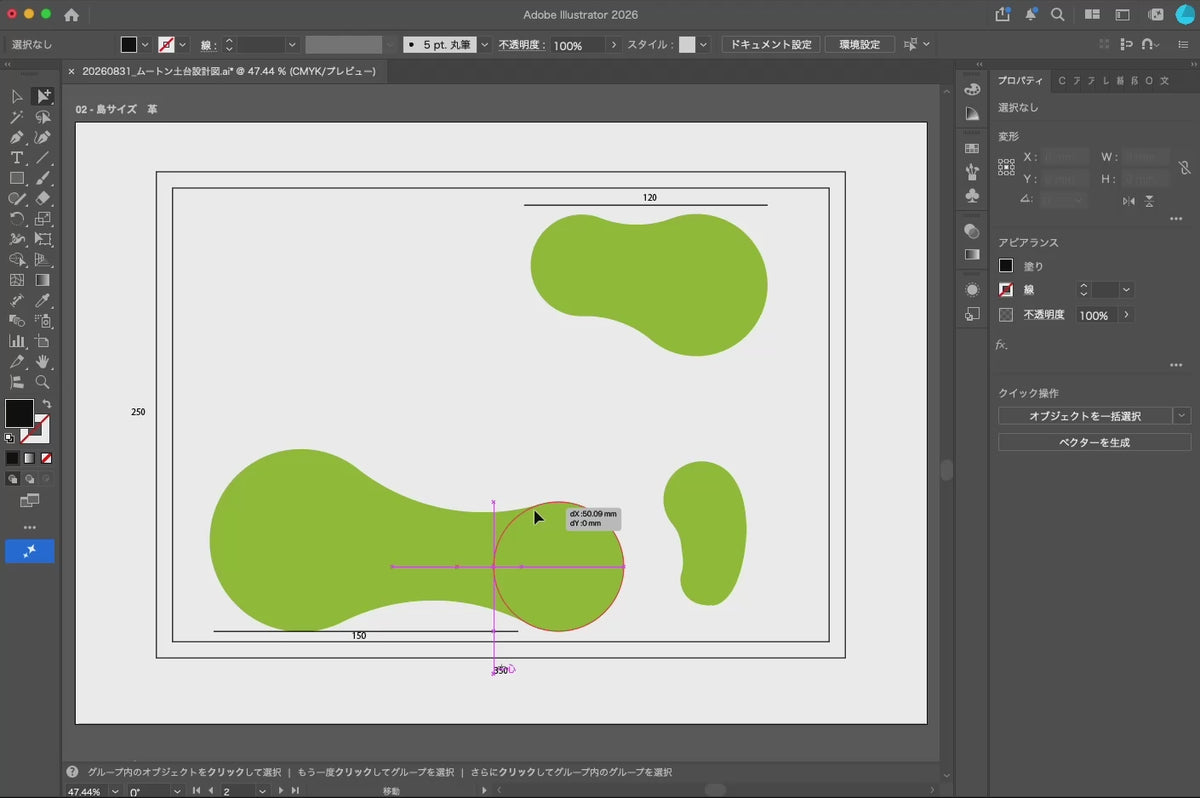Switch to the プロパティ panel tab

click(x=1020, y=80)
